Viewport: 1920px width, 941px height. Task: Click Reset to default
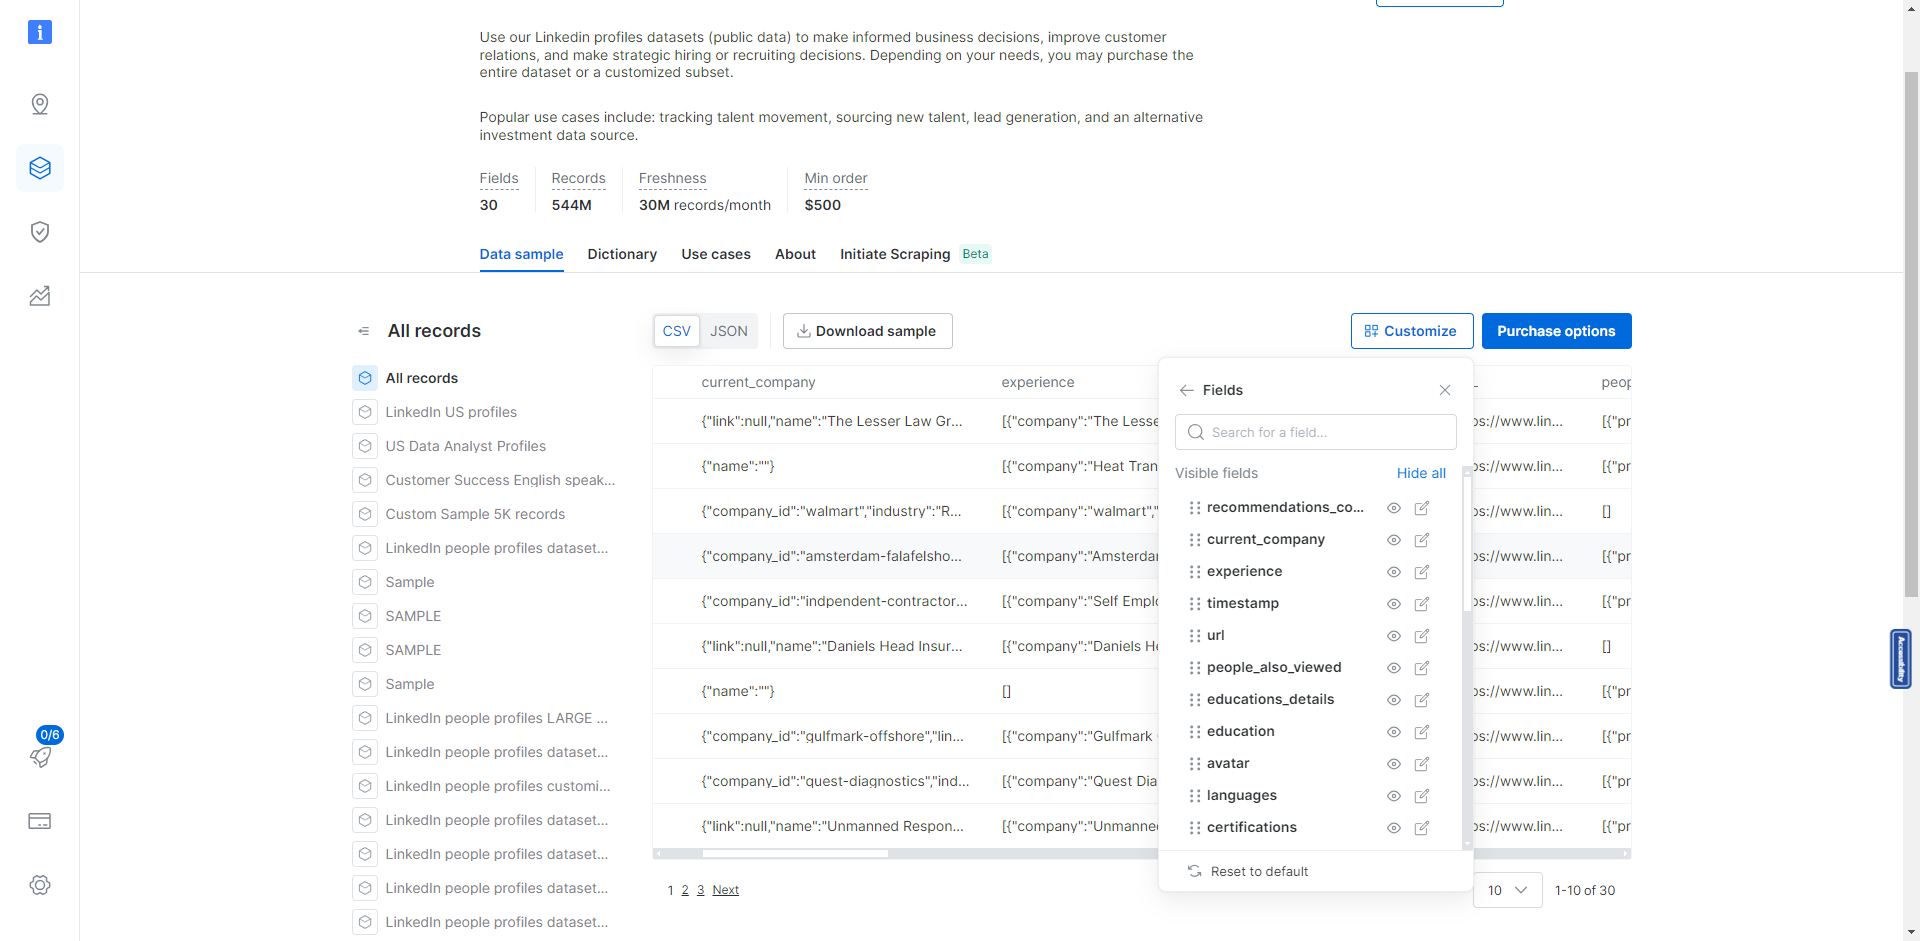point(1248,872)
